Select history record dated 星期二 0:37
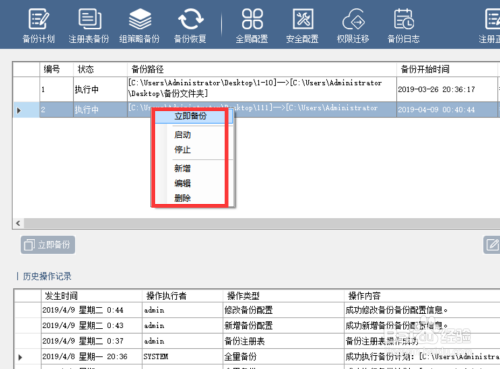Image resolution: width=500 pixels, height=369 pixels. 257,341
